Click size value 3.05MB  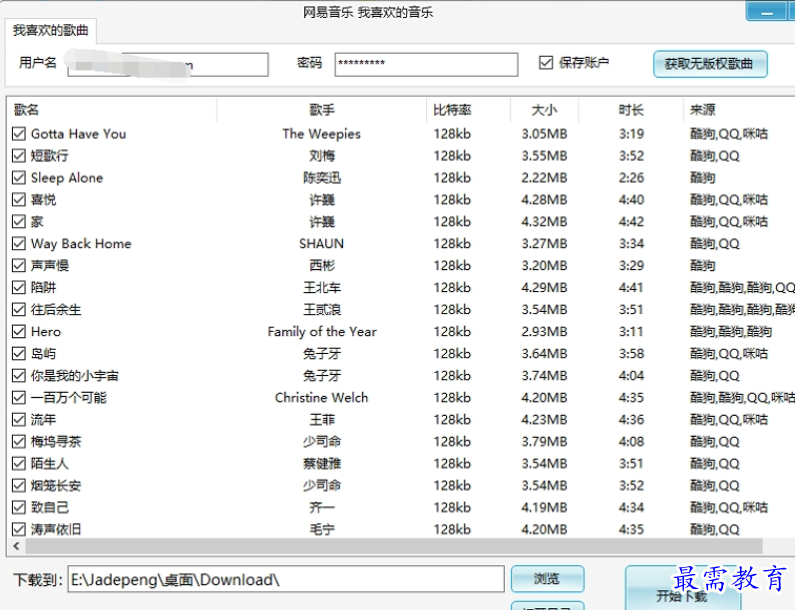545,134
